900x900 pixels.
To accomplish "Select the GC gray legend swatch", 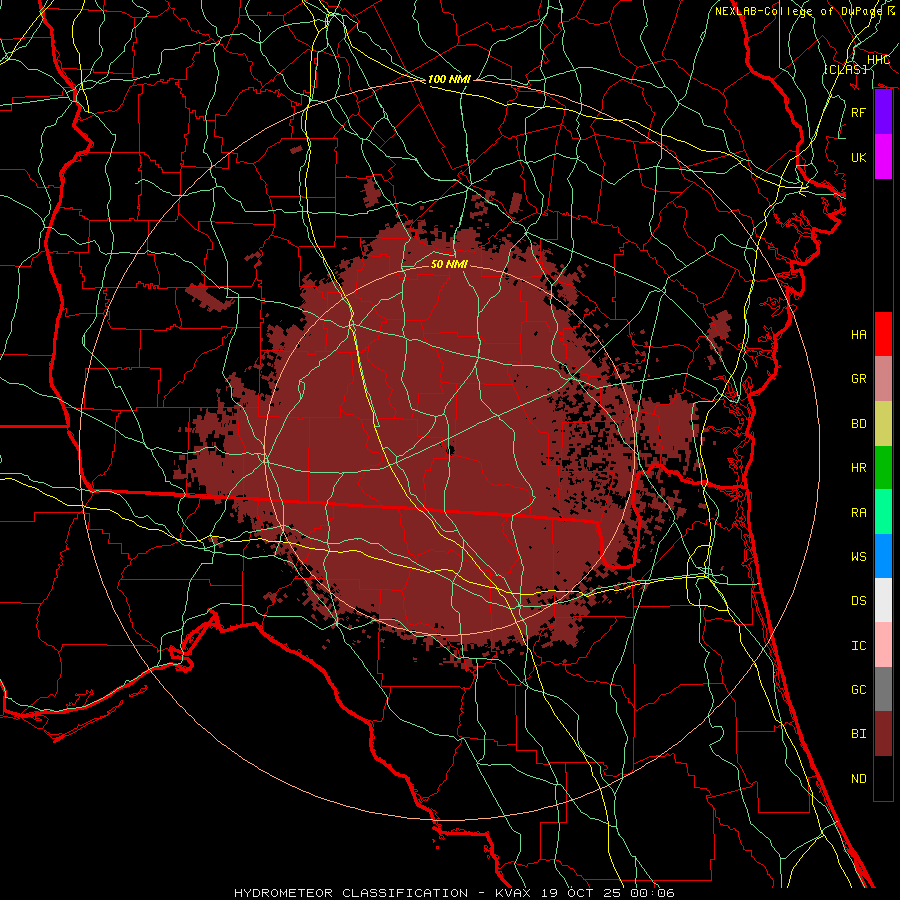I will [883, 689].
